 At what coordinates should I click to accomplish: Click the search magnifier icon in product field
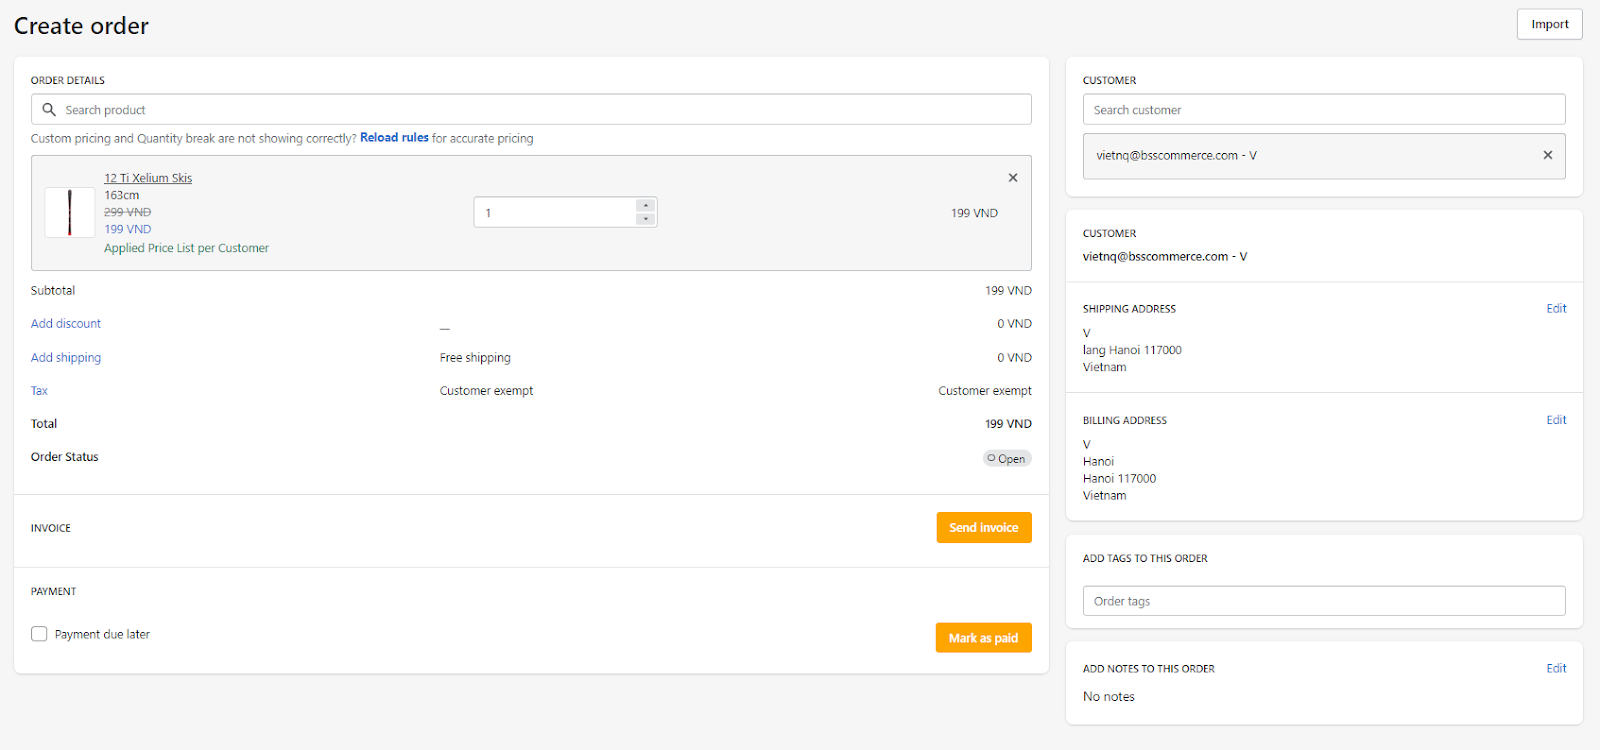pos(49,110)
